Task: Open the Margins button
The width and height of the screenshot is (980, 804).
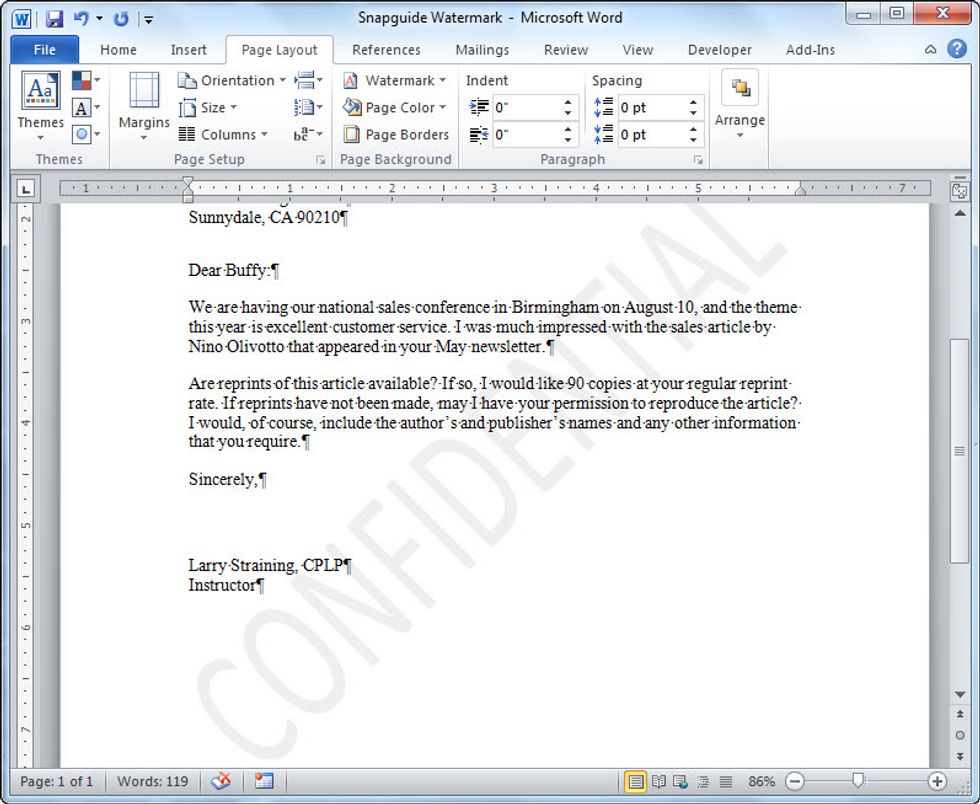Action: pyautogui.click(x=144, y=103)
